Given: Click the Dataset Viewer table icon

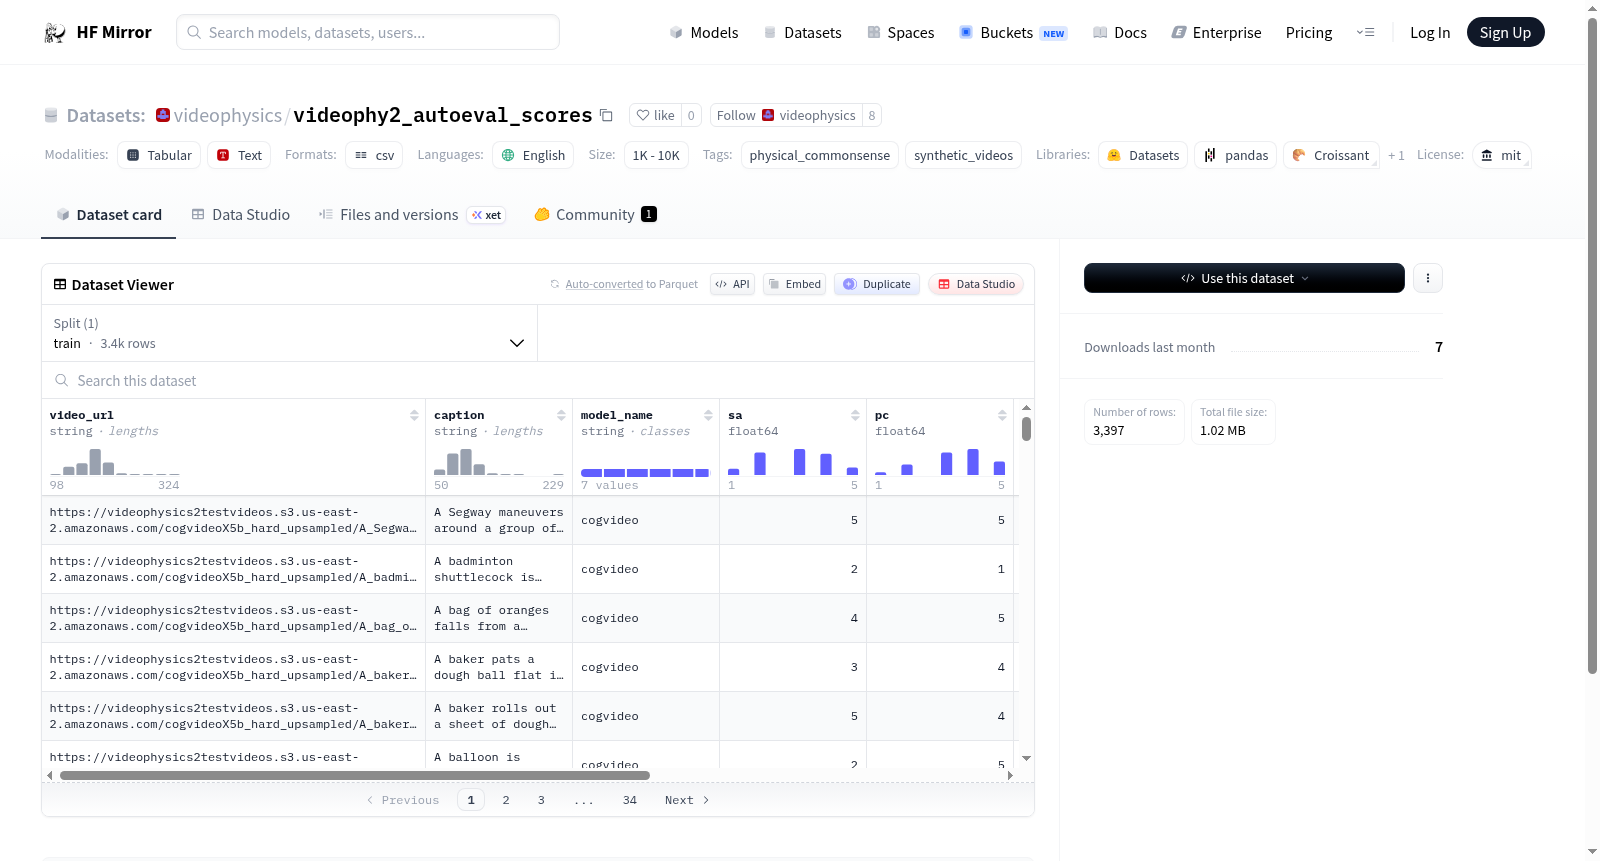Looking at the screenshot, I should (60, 285).
